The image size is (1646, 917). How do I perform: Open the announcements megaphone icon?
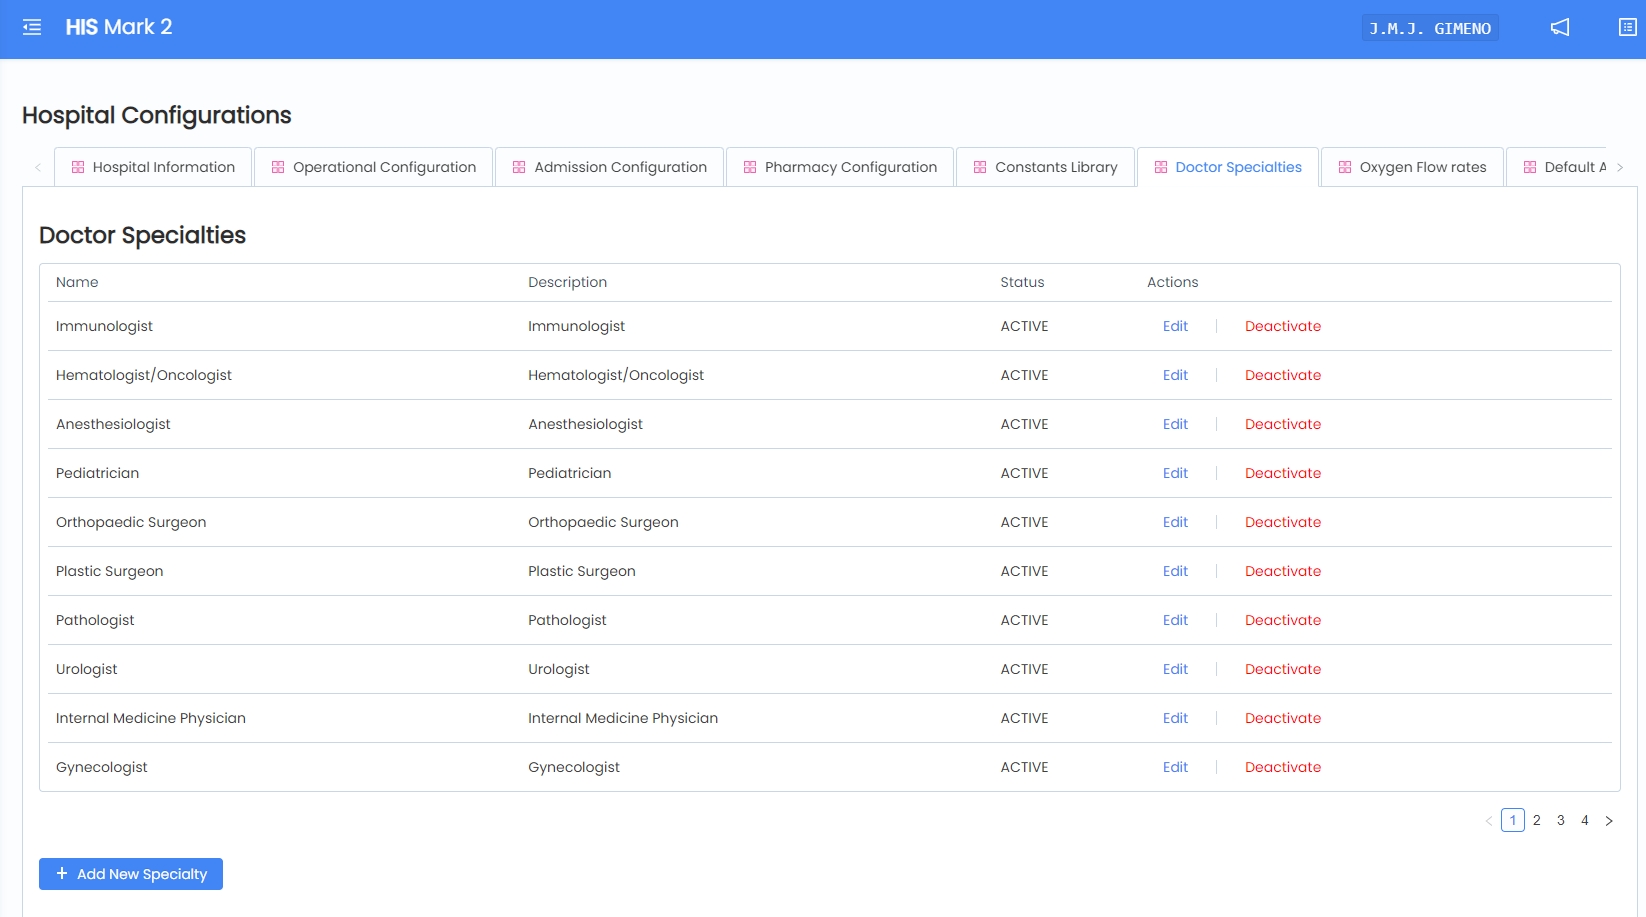(1559, 28)
